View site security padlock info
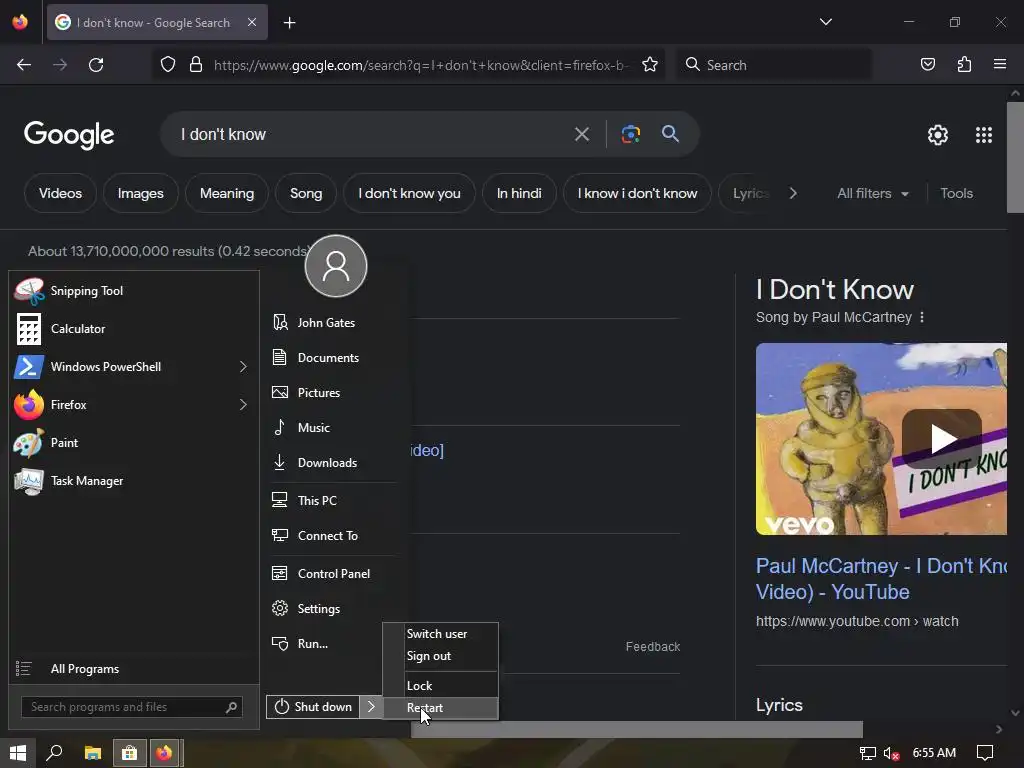This screenshot has height=768, width=1024. coord(195,65)
